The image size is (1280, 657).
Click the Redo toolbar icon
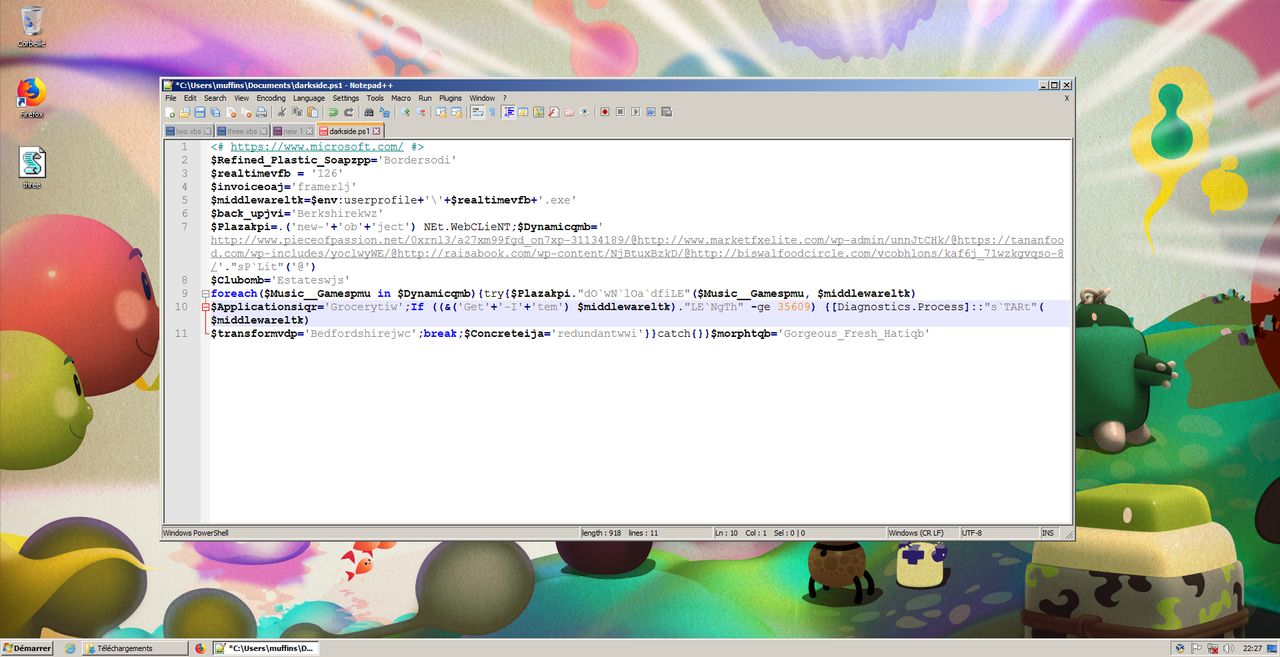(x=349, y=112)
